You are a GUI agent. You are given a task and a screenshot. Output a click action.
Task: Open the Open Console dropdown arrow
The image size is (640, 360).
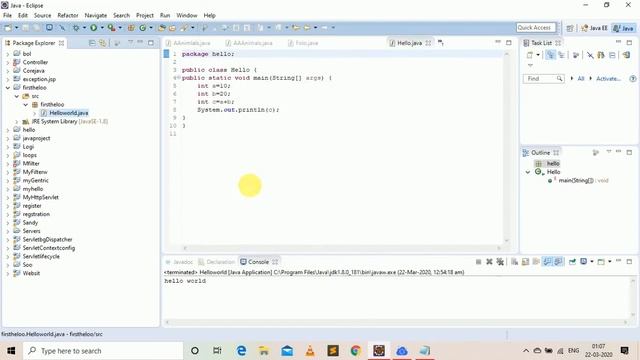pyautogui.click(x=610, y=262)
